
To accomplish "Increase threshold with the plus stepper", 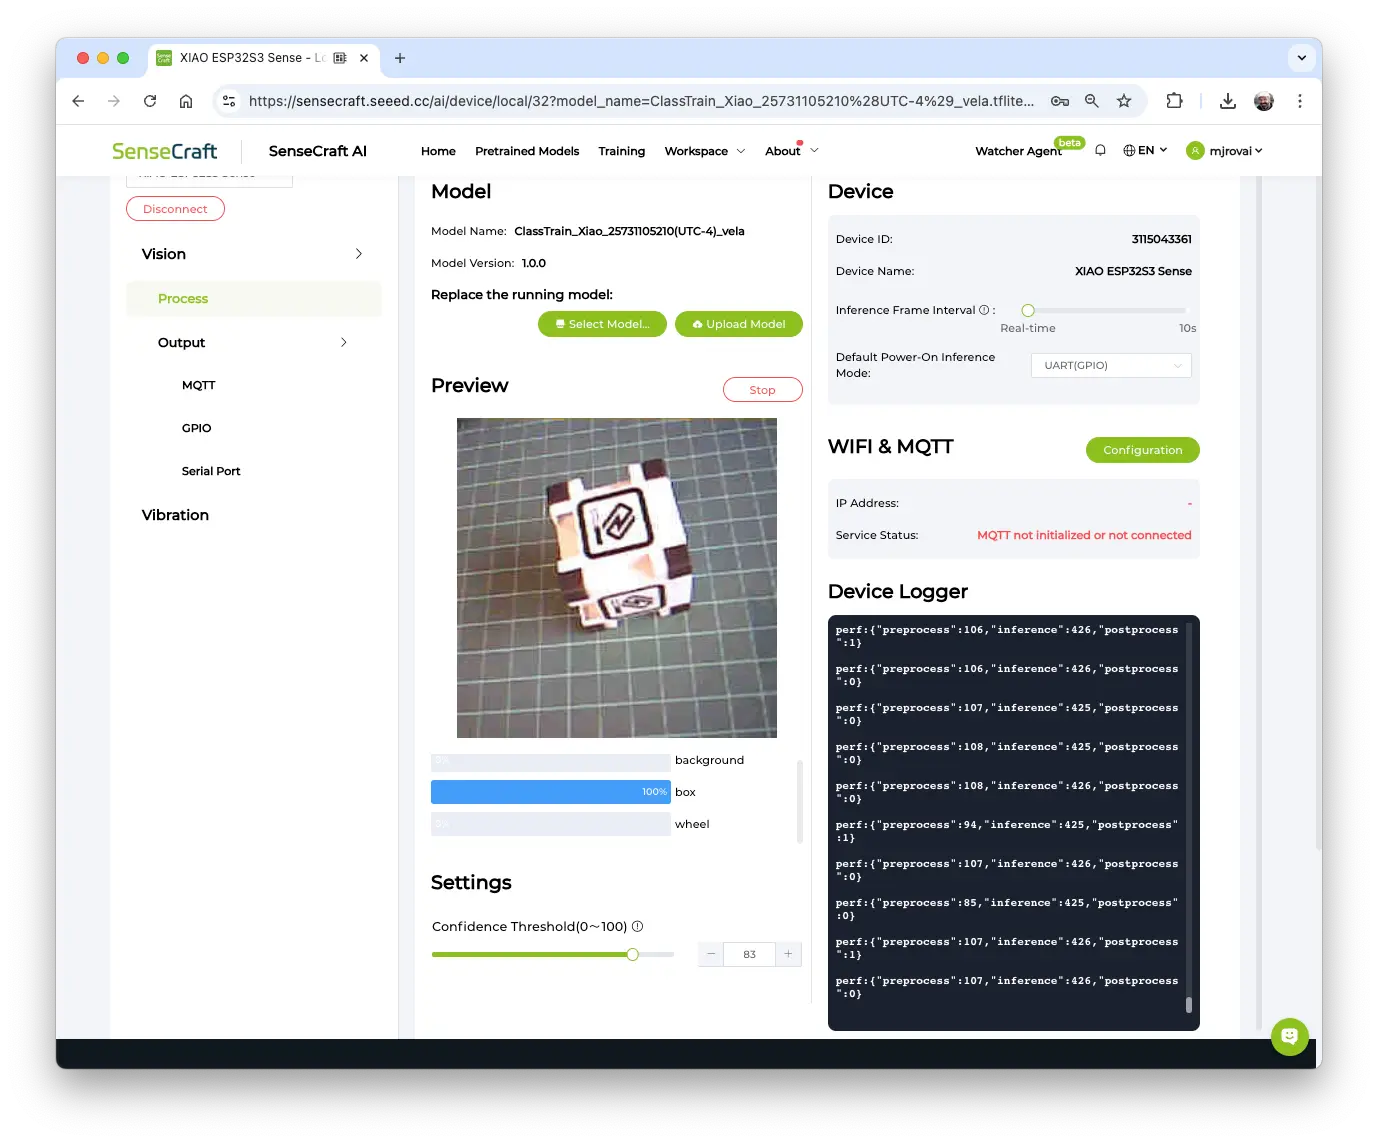I will pyautogui.click(x=788, y=954).
